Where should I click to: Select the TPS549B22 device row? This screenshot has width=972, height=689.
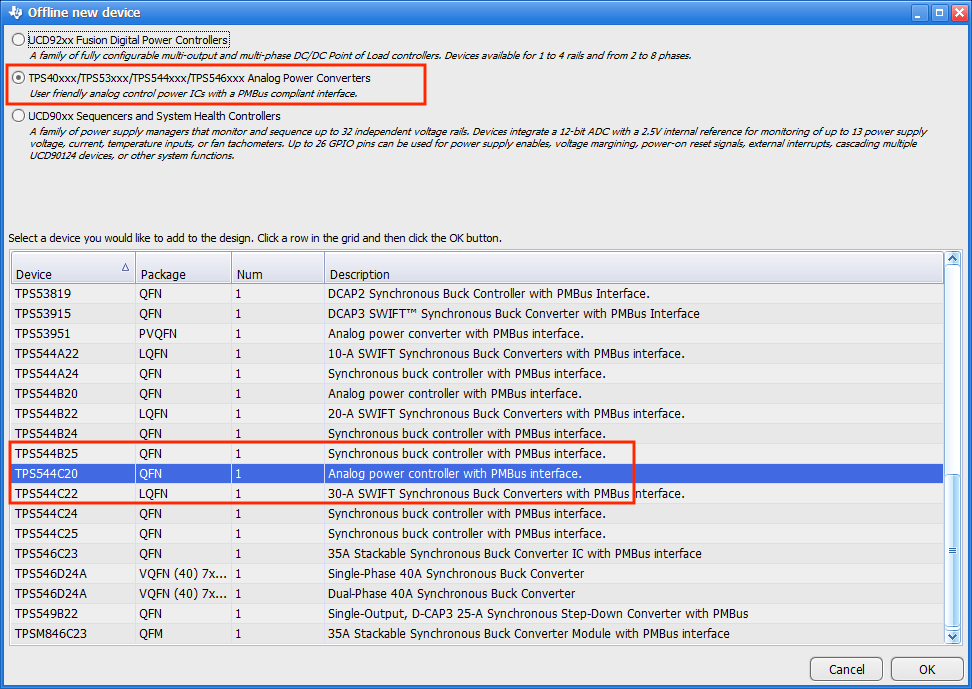point(477,613)
